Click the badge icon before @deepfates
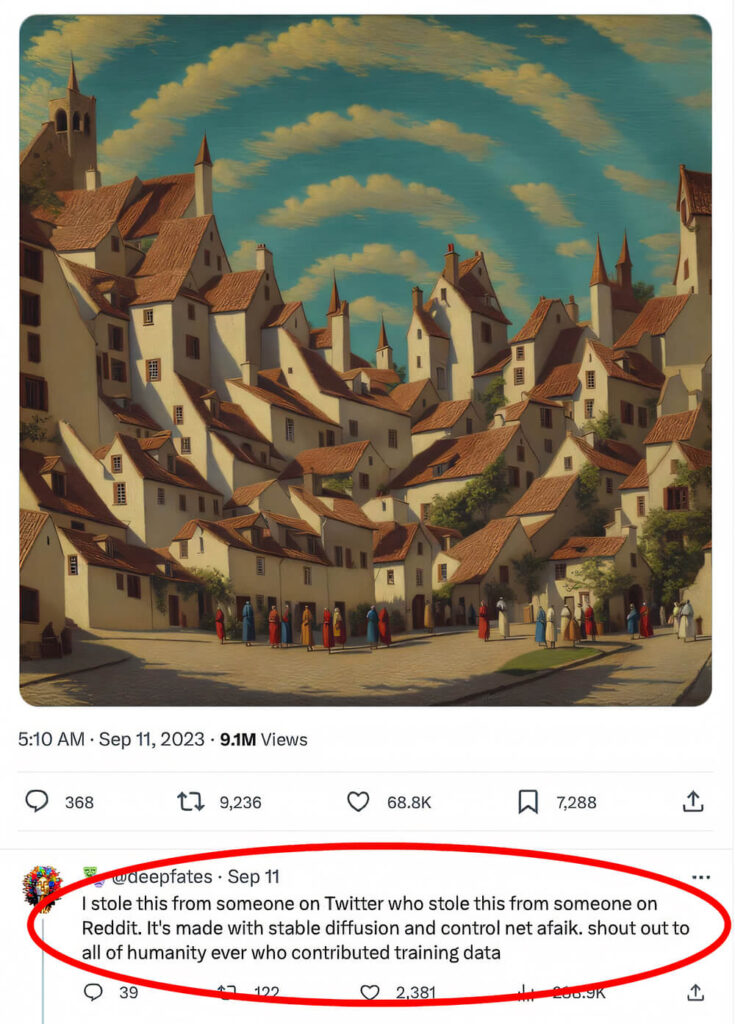735x1024 pixels. click(90, 876)
